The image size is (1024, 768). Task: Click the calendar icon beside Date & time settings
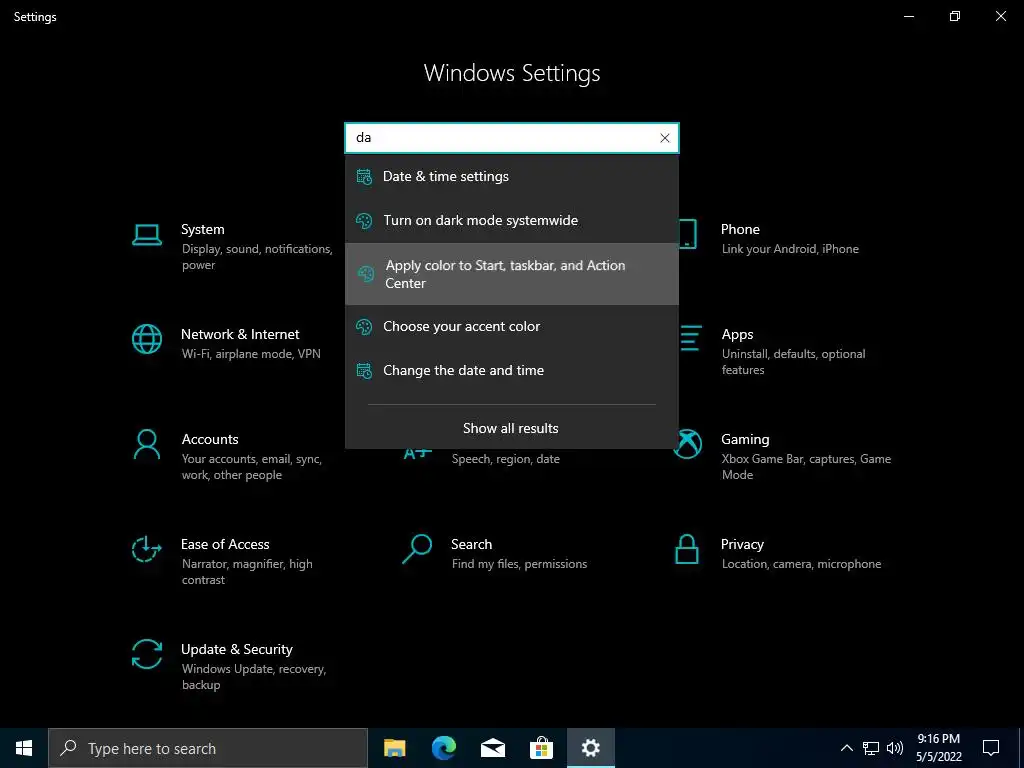pos(364,176)
